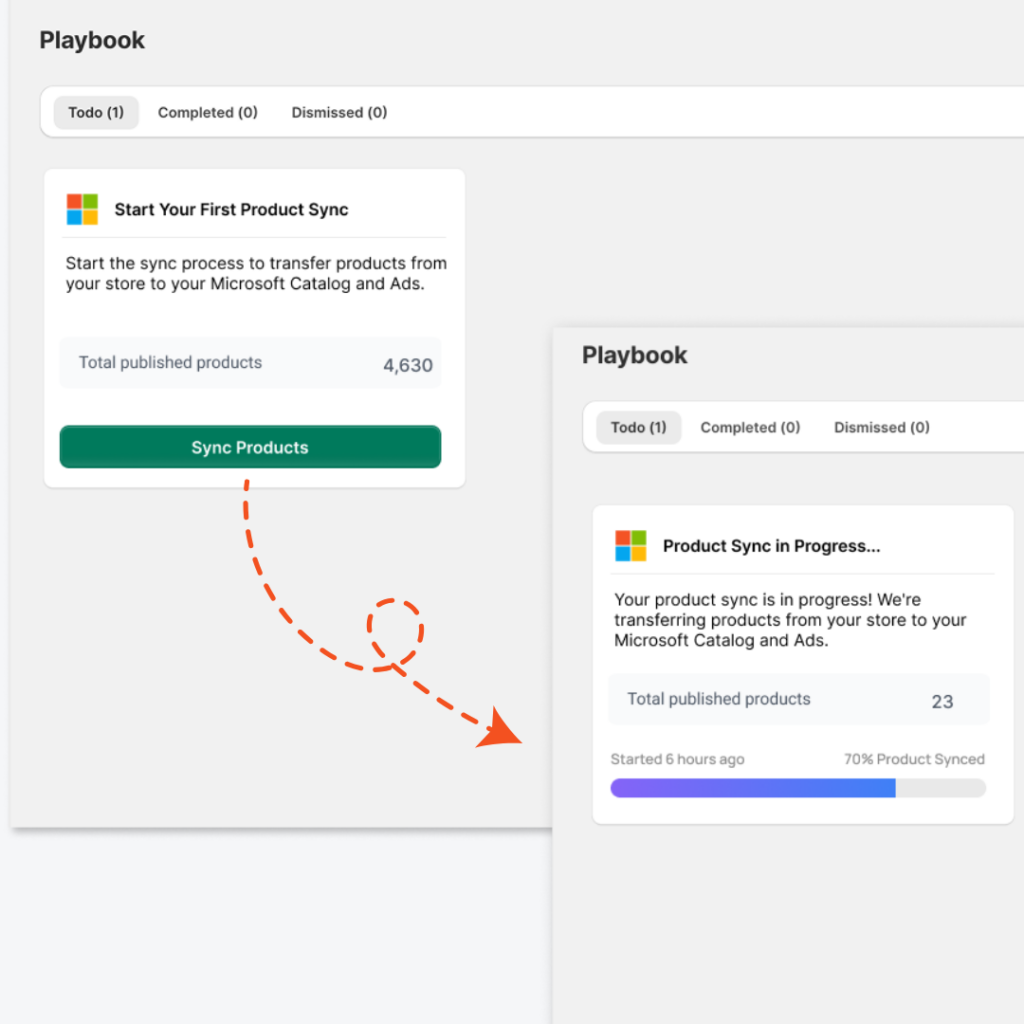Image resolution: width=1024 pixels, height=1024 pixels.
Task: Click the purple-blue sync progress bar
Action: pos(753,788)
